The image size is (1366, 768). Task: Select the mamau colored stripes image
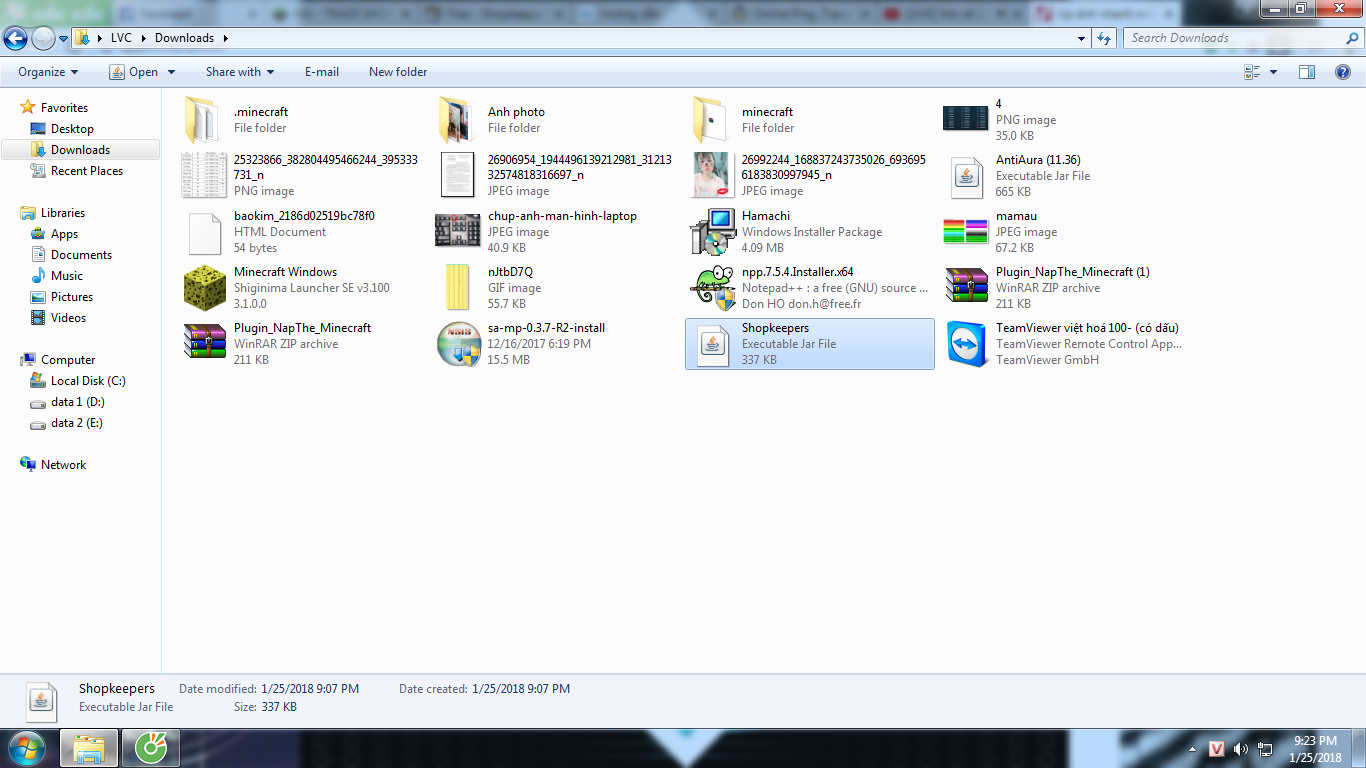click(966, 231)
